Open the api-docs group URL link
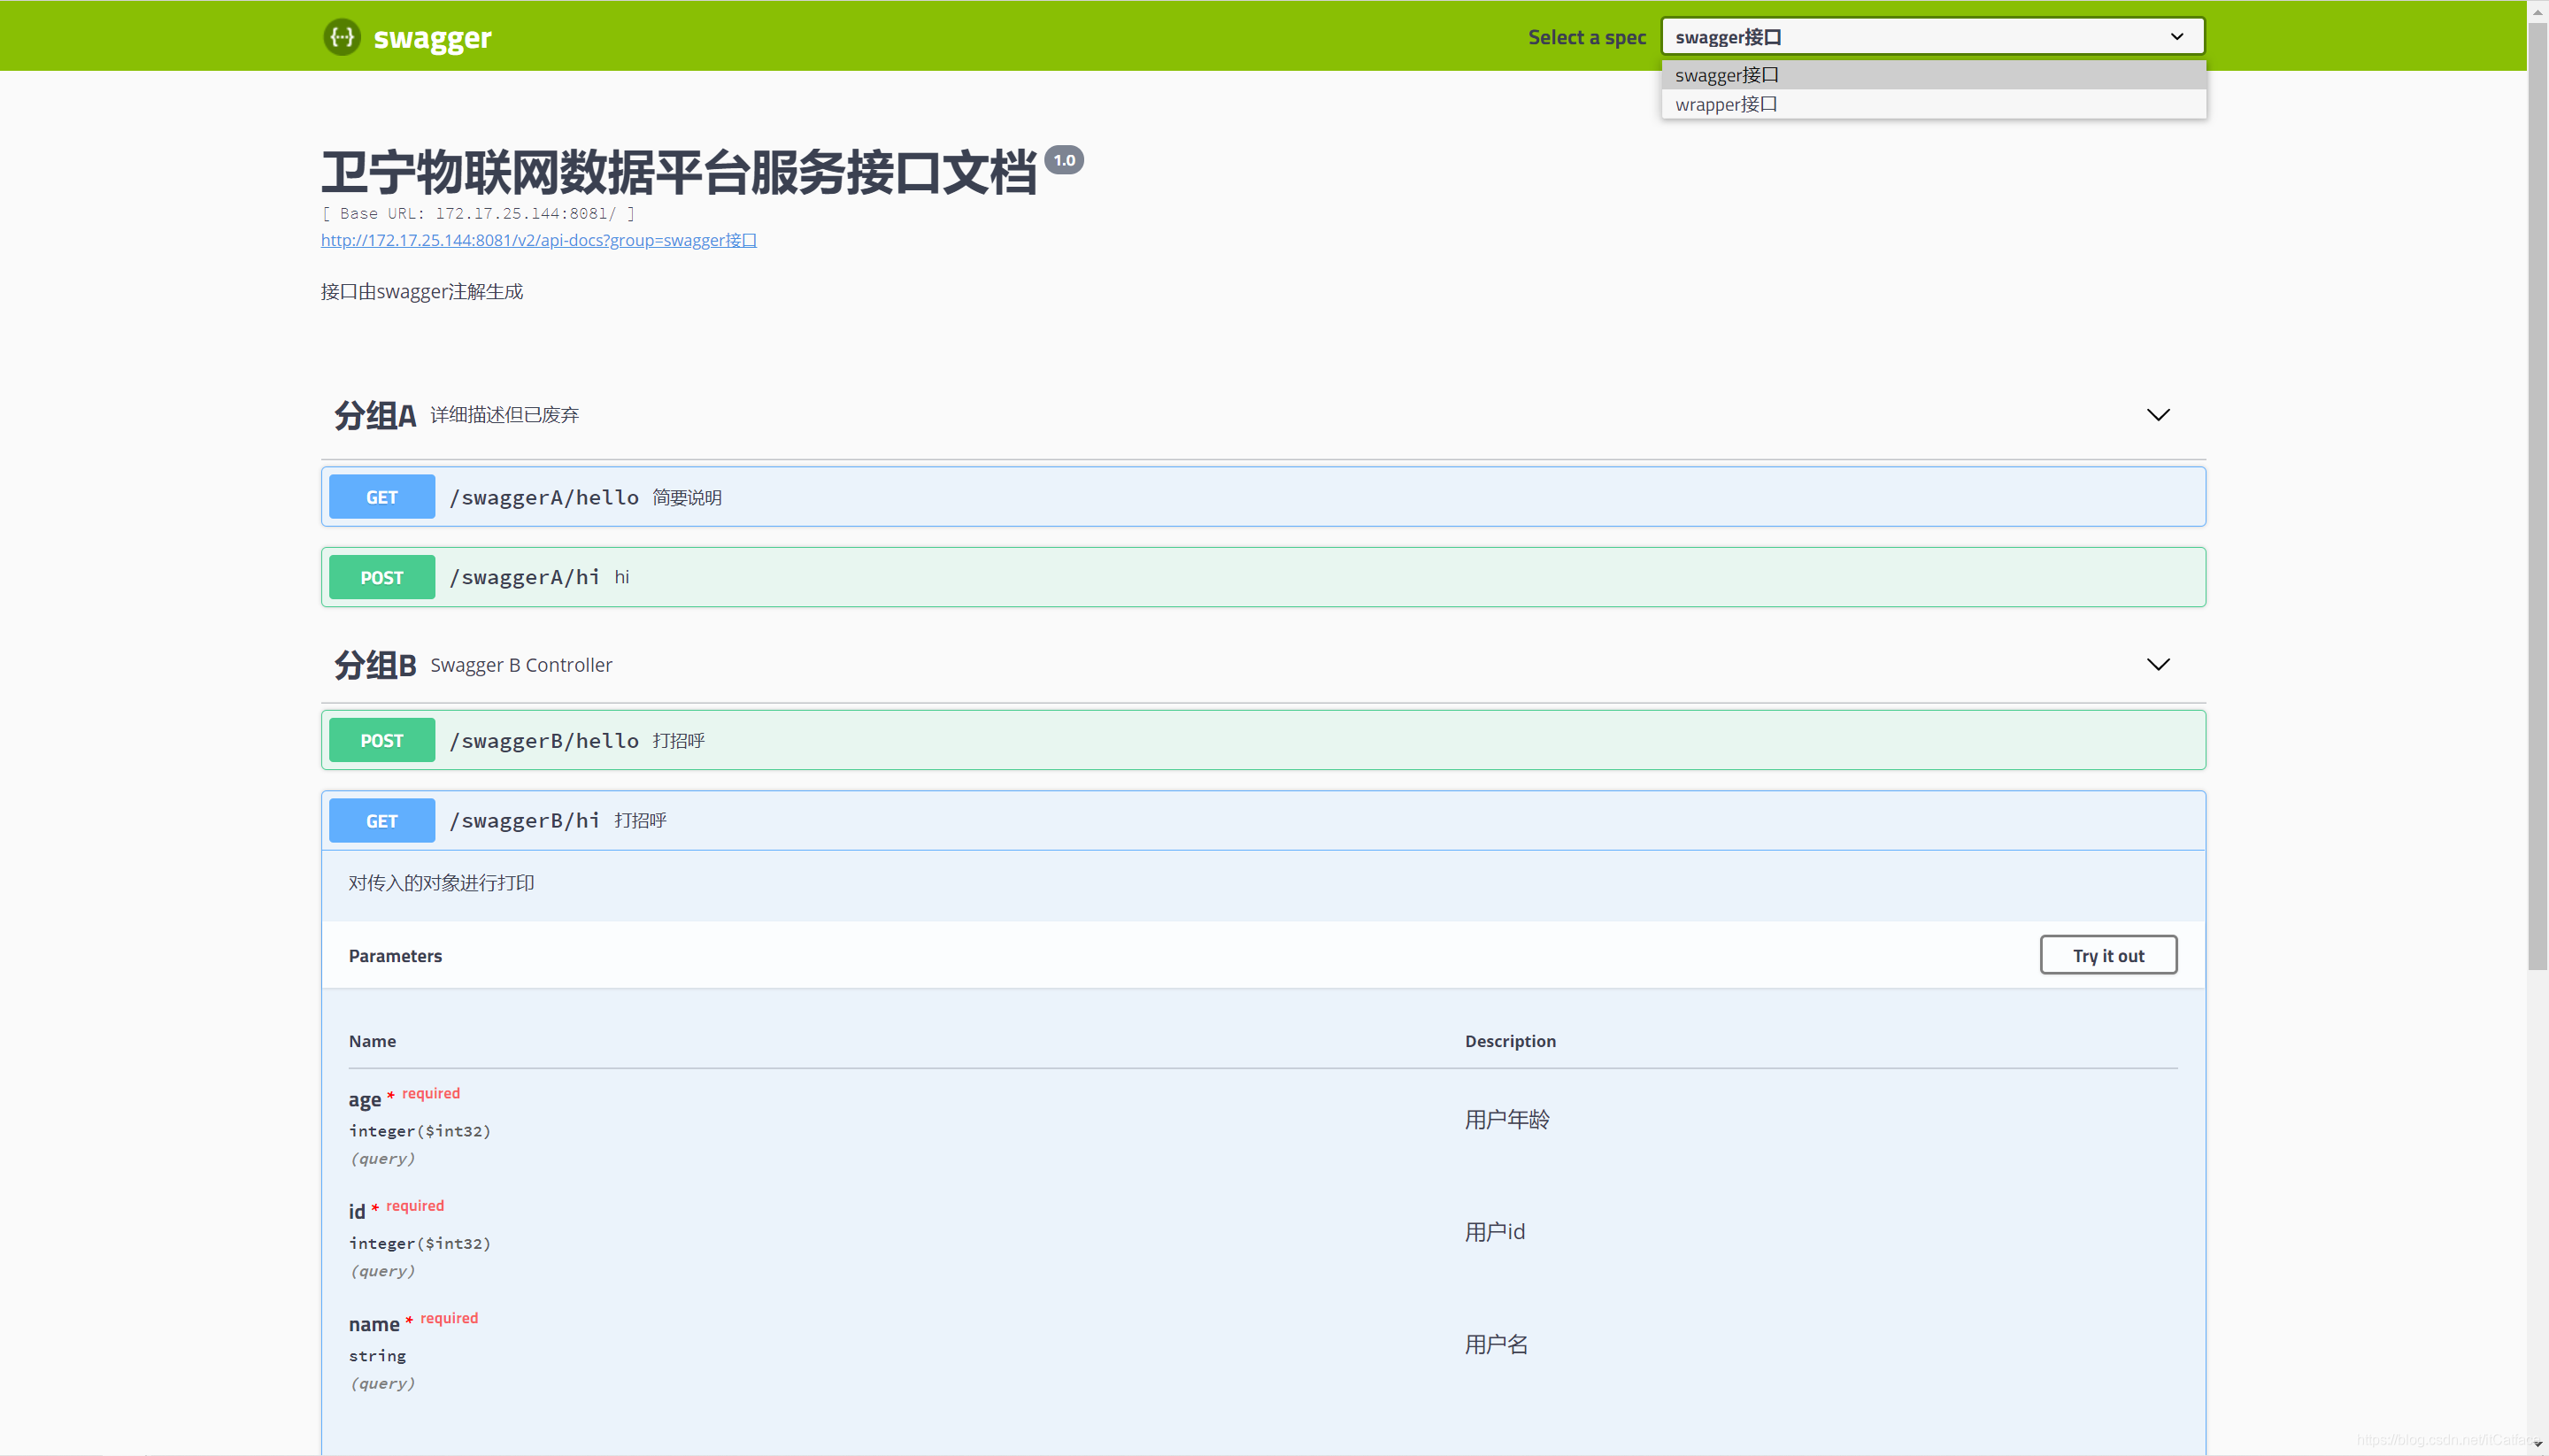This screenshot has height=1456, width=2549. pyautogui.click(x=538, y=240)
